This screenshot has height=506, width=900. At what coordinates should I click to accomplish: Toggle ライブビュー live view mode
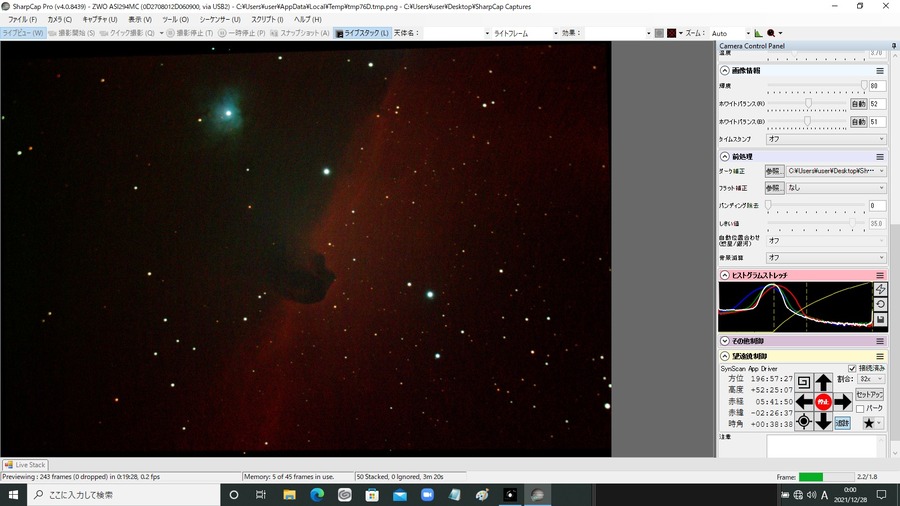click(23, 33)
